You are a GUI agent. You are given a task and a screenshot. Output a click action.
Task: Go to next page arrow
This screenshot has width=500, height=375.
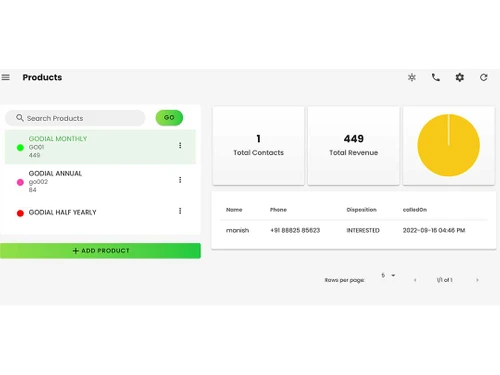coord(477,280)
